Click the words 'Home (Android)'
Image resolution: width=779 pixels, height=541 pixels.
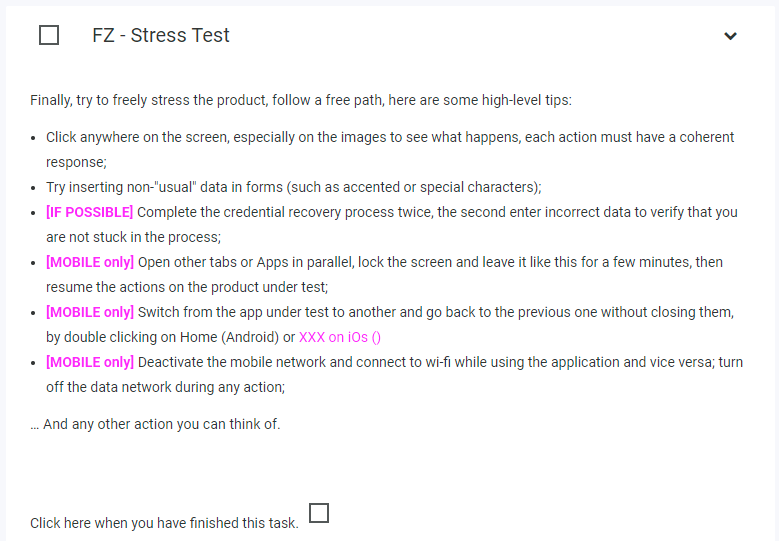tap(229, 337)
